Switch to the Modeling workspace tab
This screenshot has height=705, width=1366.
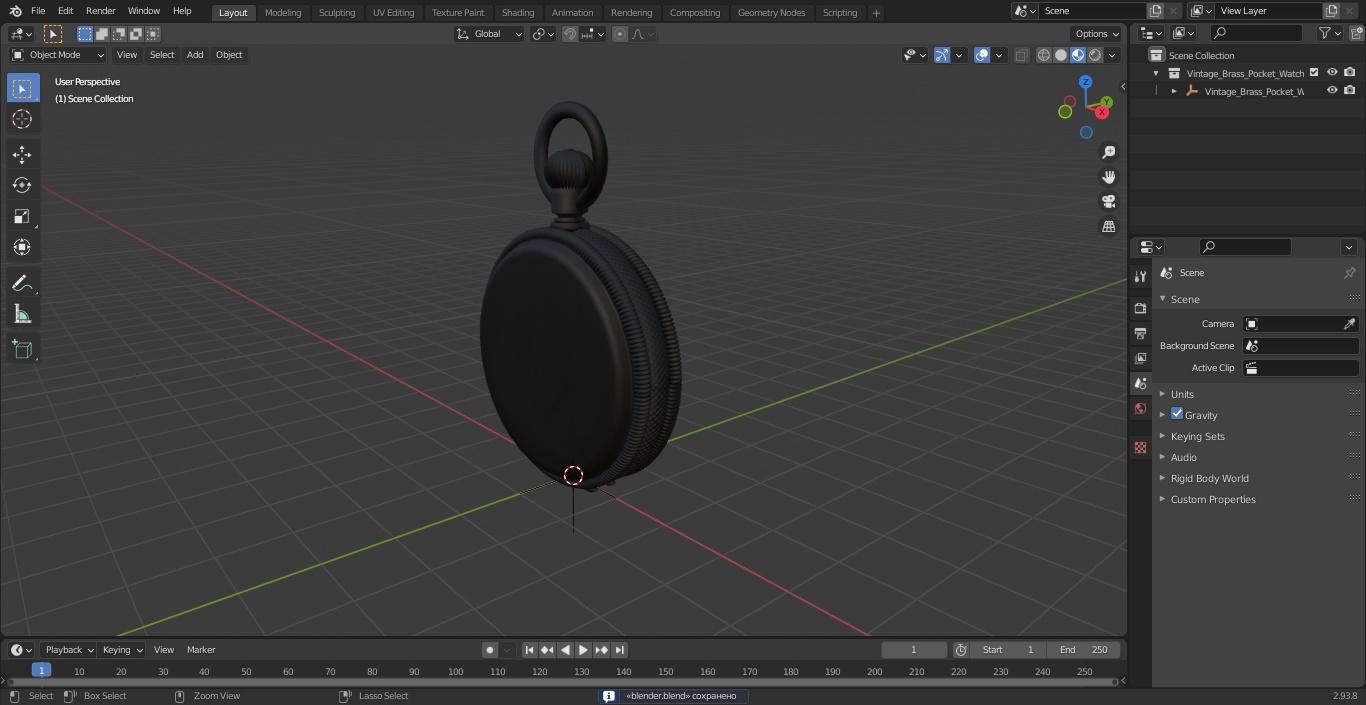coord(283,13)
